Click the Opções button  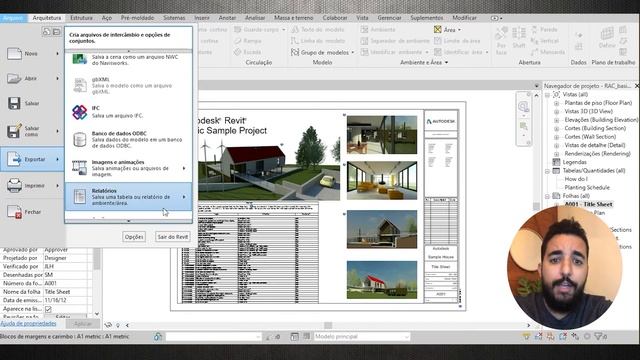(134, 237)
